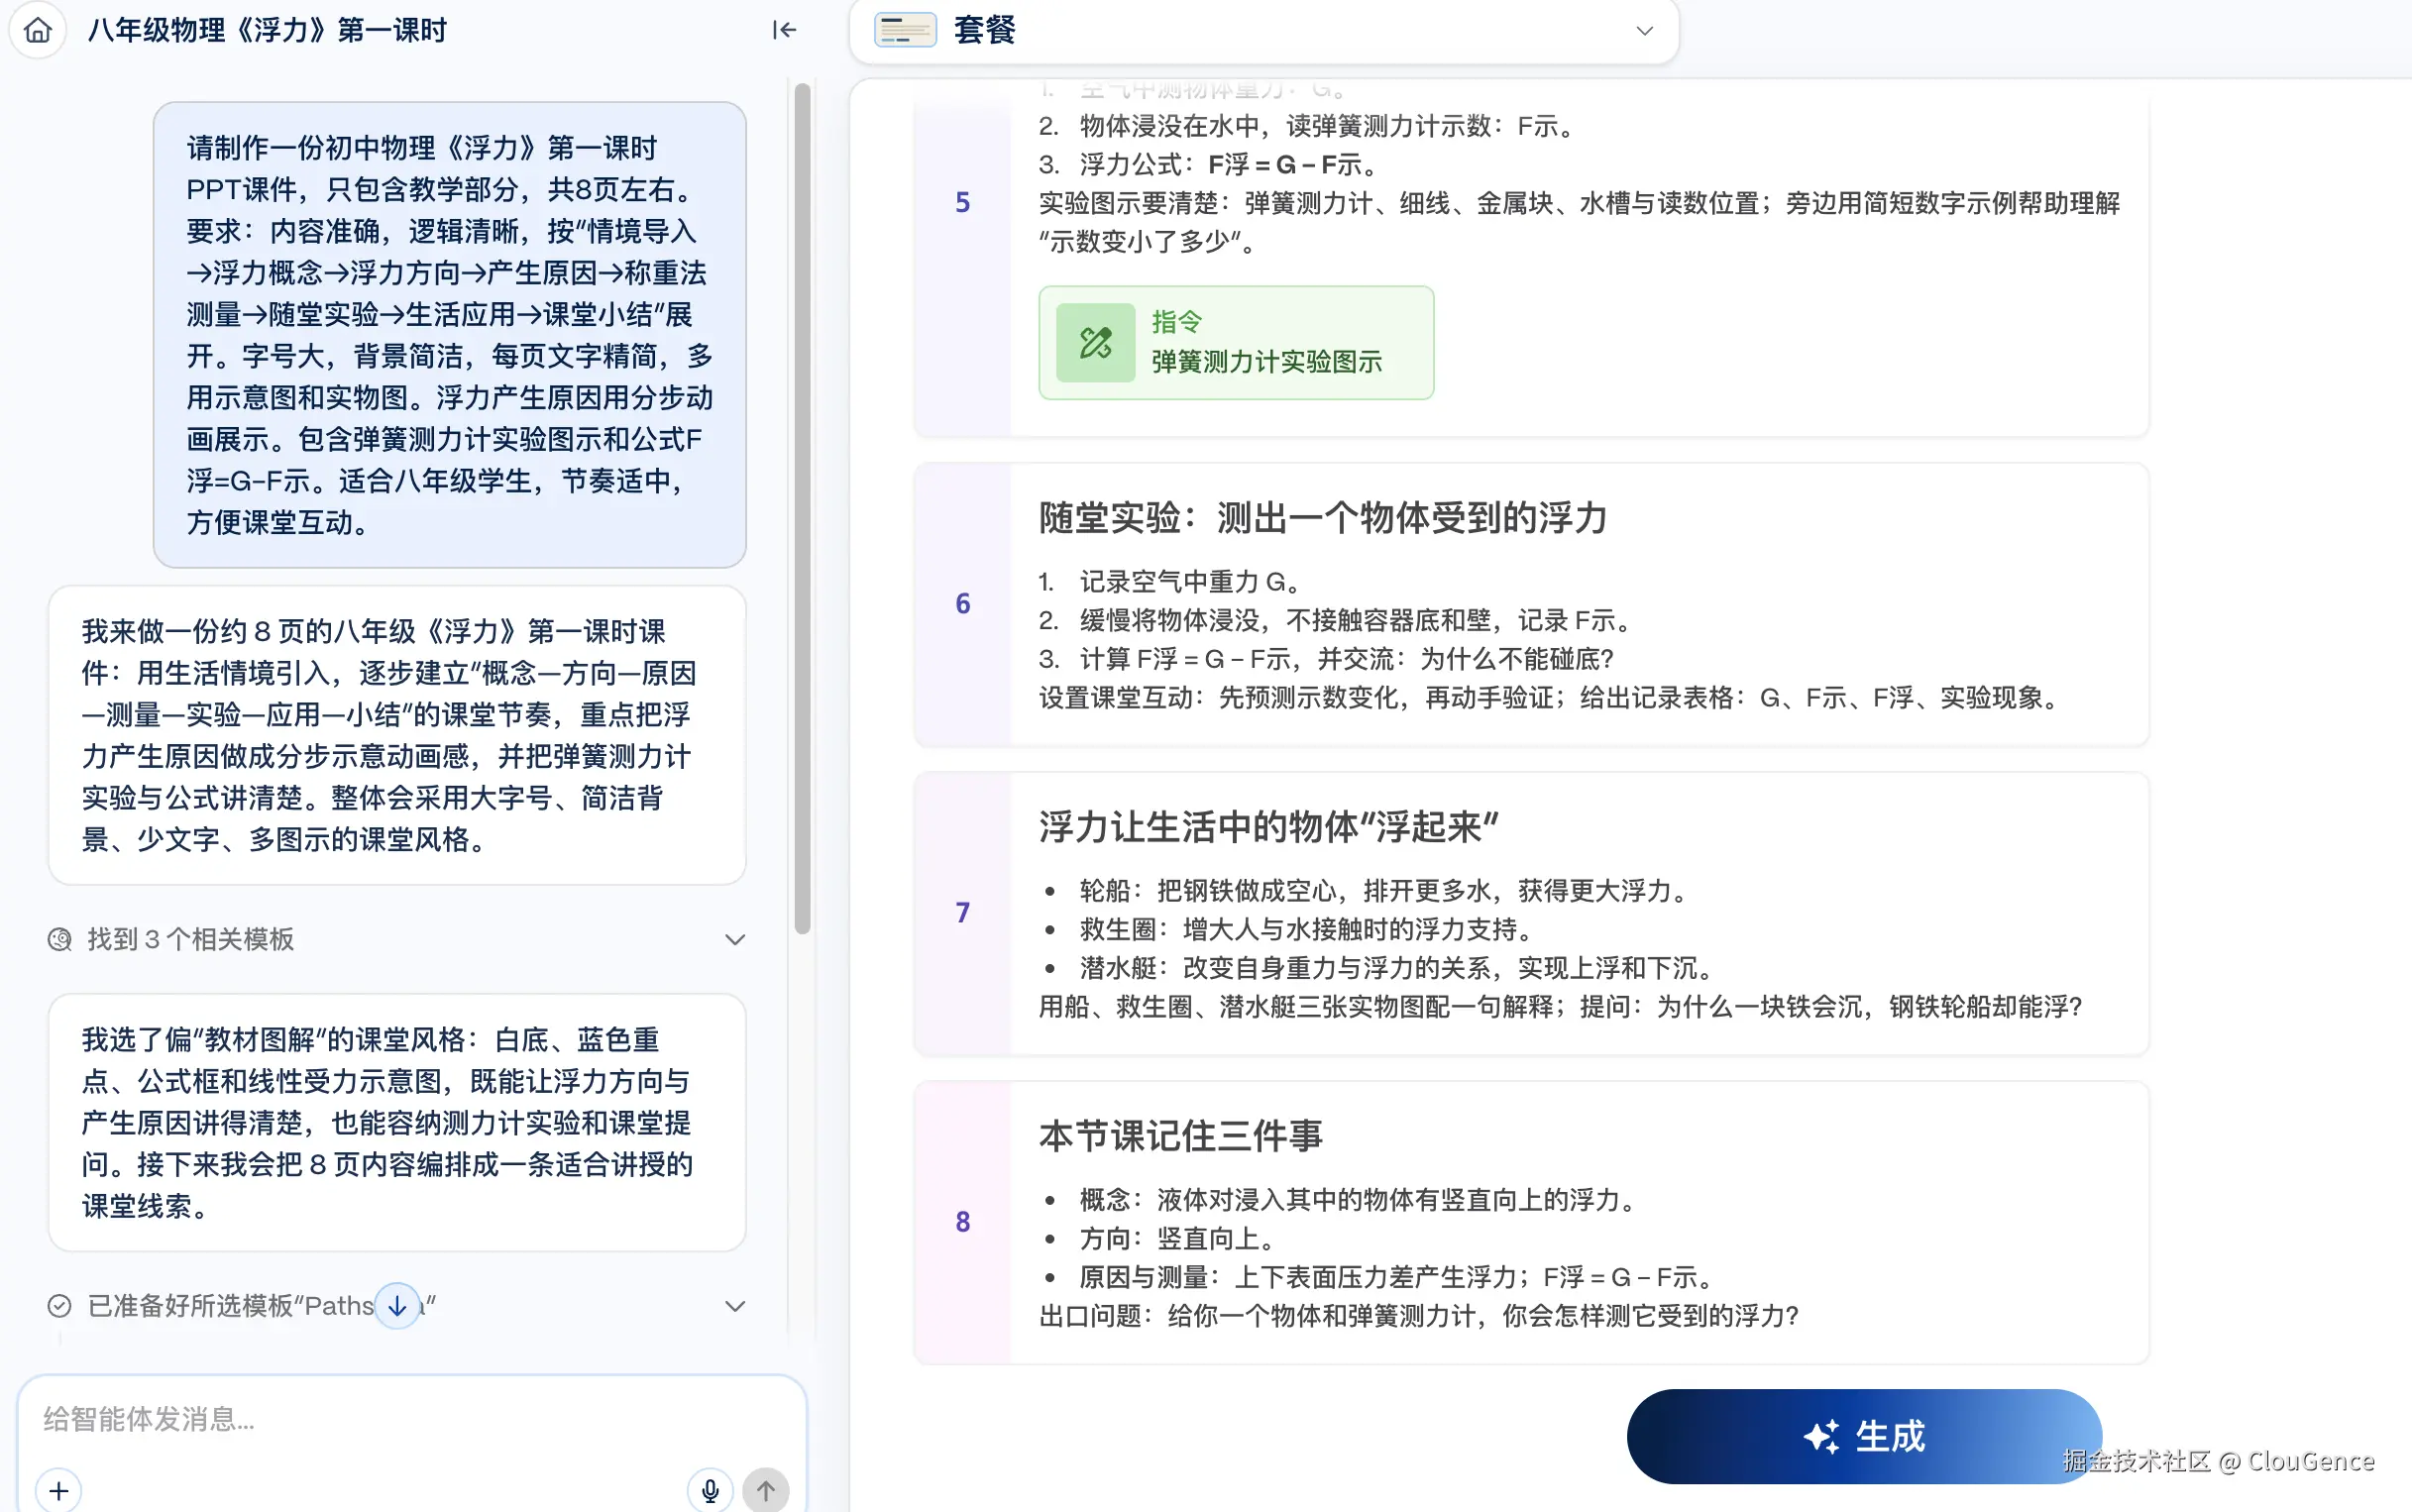Click the template thumbnail beside 套餐
Viewport: 2412px width, 1512px height.
[x=905, y=31]
